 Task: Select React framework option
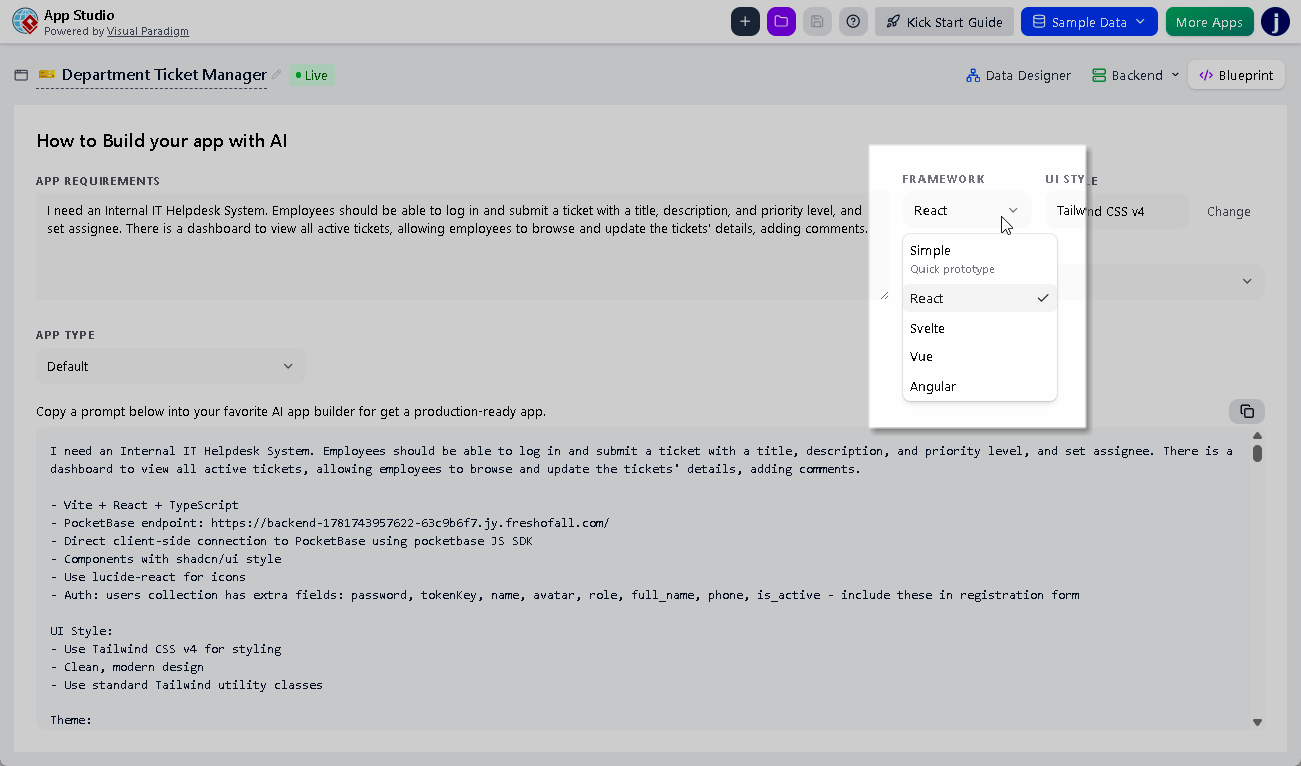pos(979,298)
